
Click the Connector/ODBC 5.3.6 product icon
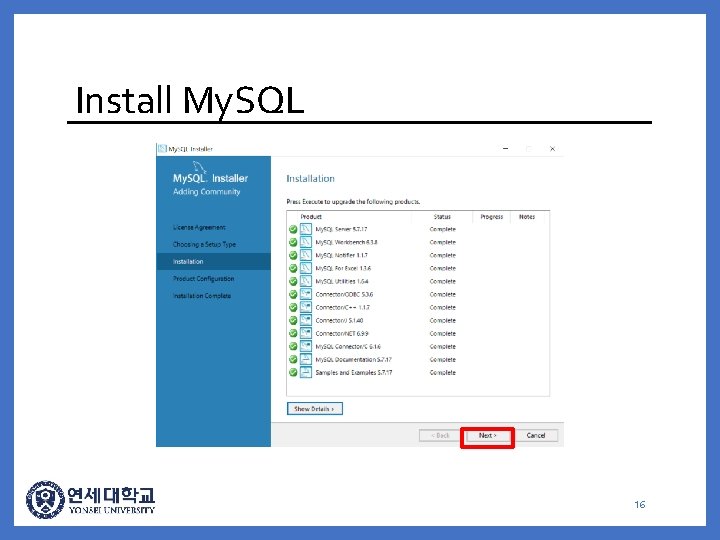[x=306, y=294]
